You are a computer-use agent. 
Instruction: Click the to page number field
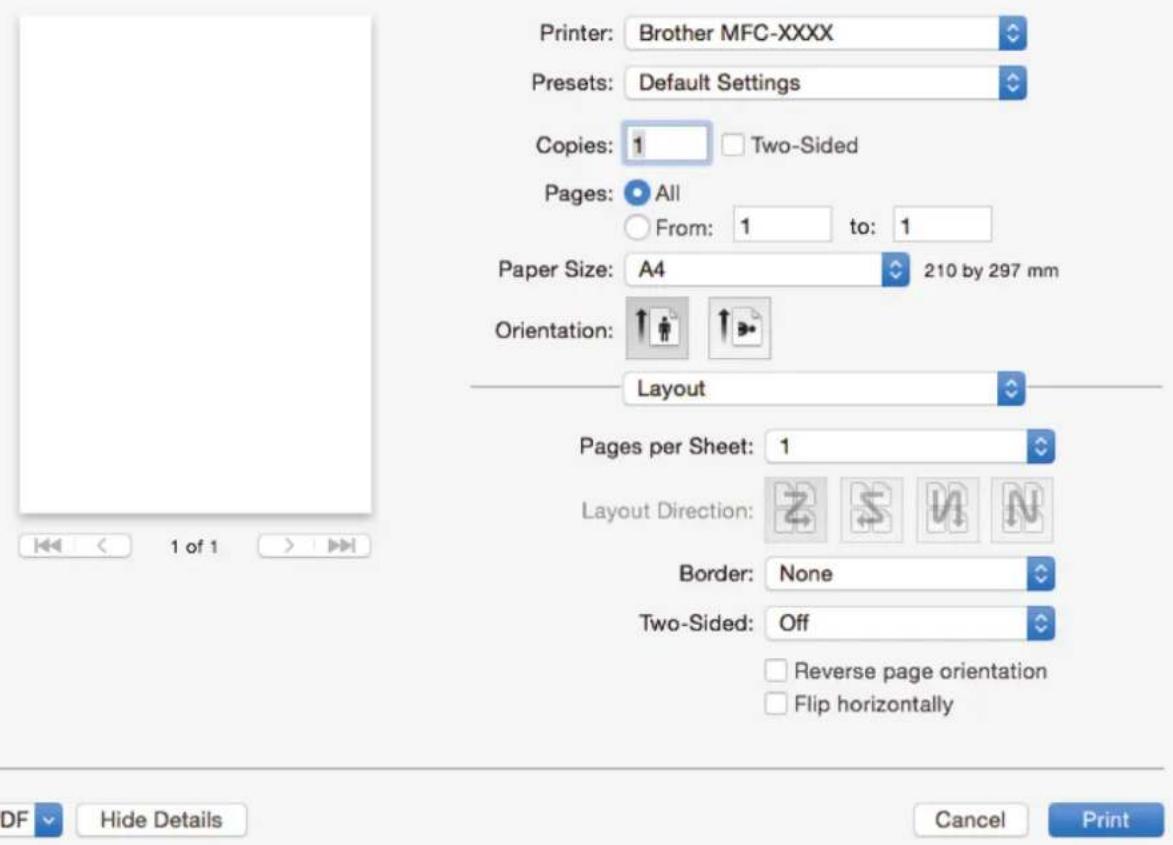(x=943, y=225)
